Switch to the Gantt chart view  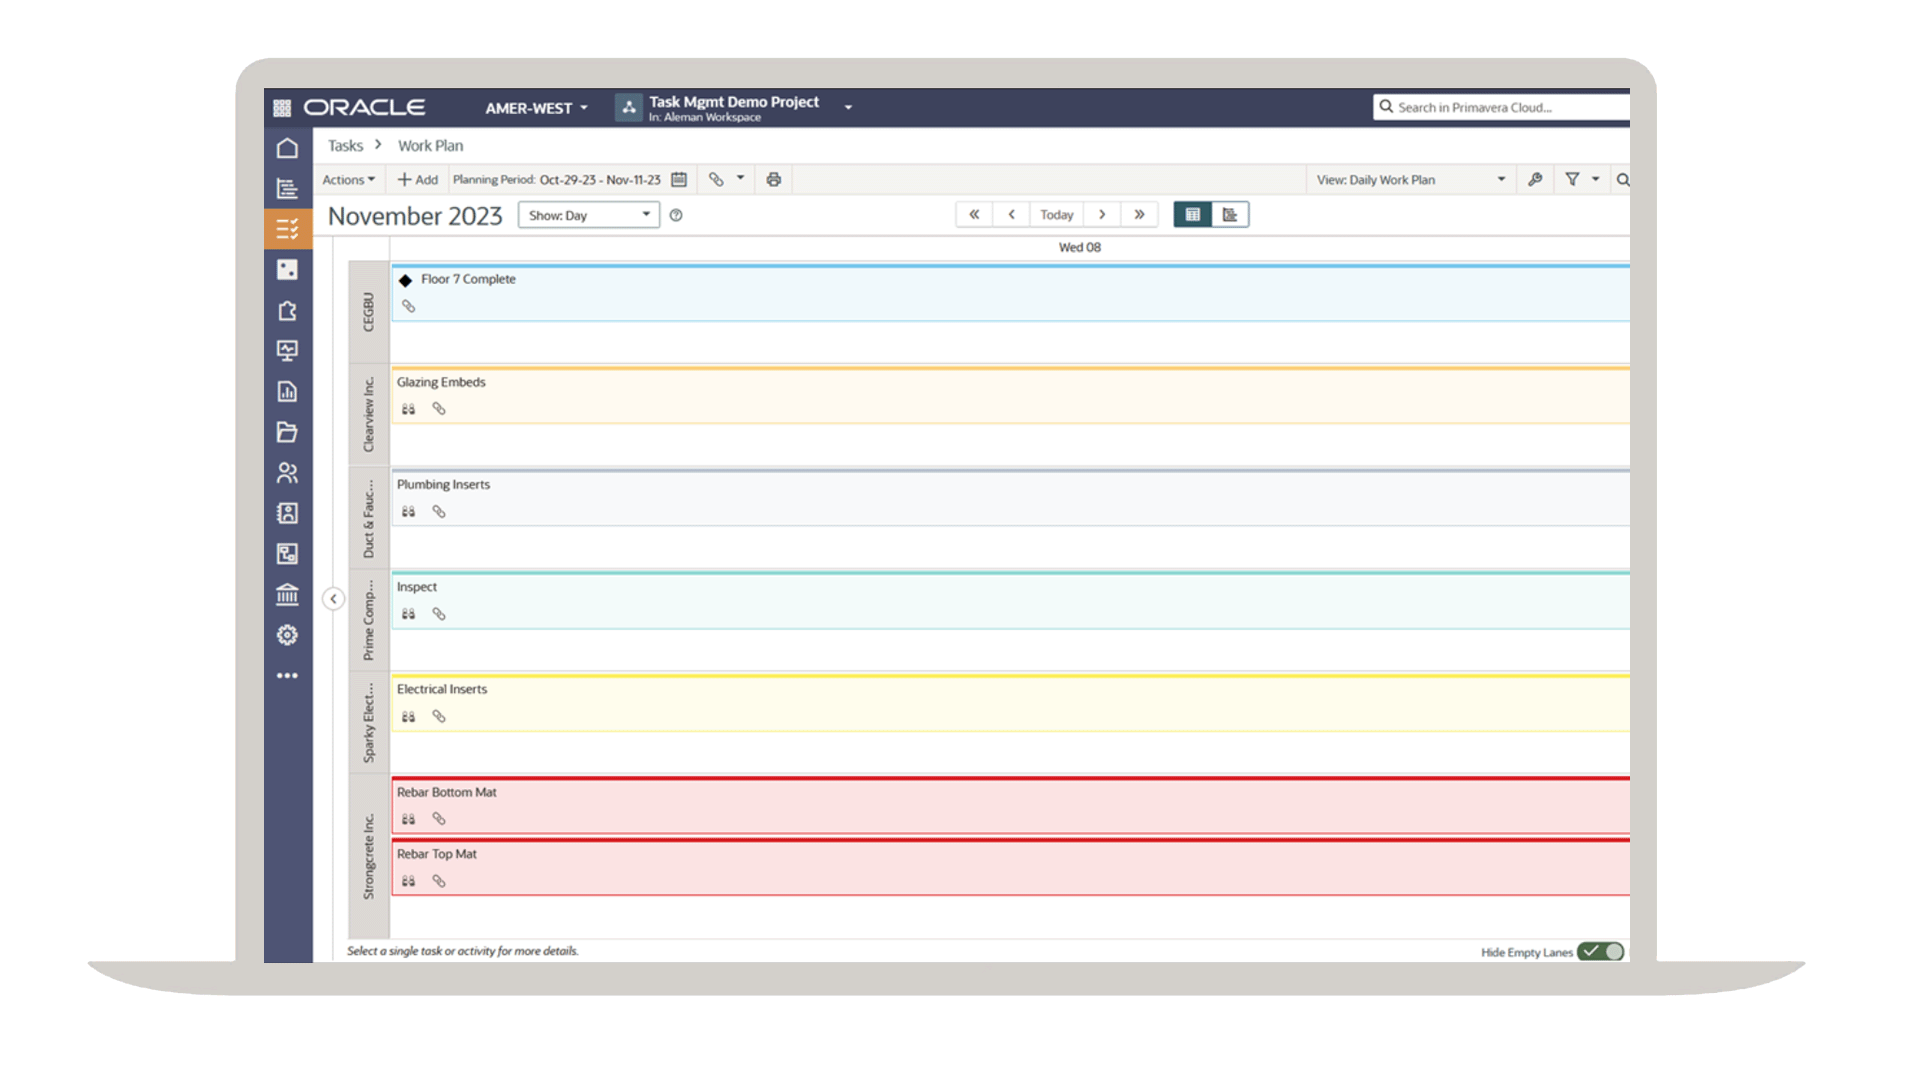tap(1230, 215)
